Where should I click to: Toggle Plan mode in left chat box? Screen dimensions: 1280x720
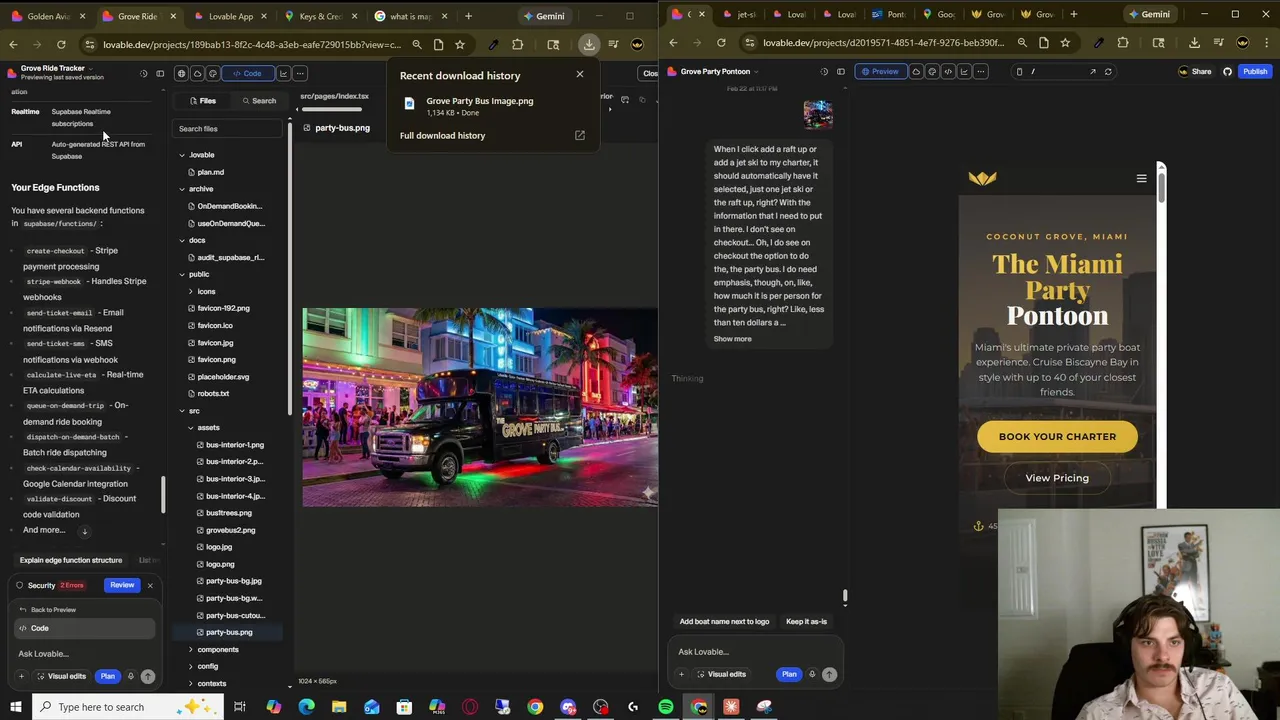point(107,677)
